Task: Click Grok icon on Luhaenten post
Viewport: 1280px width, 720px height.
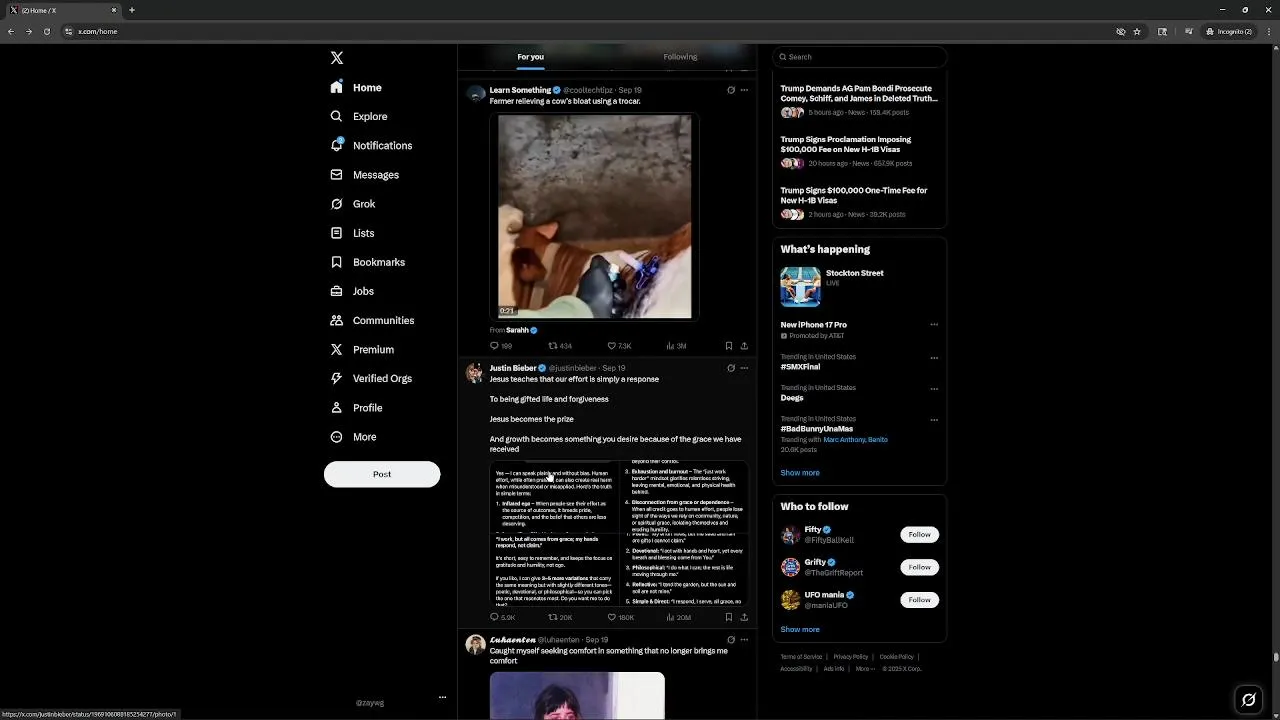Action: click(731, 640)
